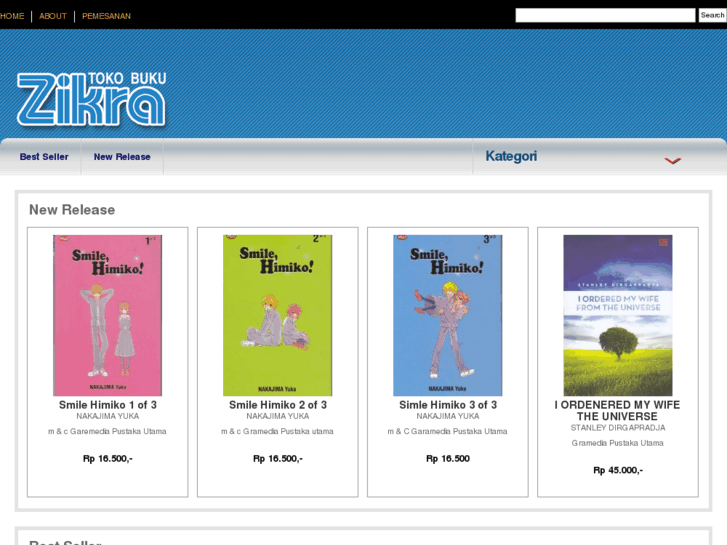Image resolution: width=727 pixels, height=545 pixels.
Task: Click author NAKAJIMA YUKA under volume 1
Action: pos(108,417)
